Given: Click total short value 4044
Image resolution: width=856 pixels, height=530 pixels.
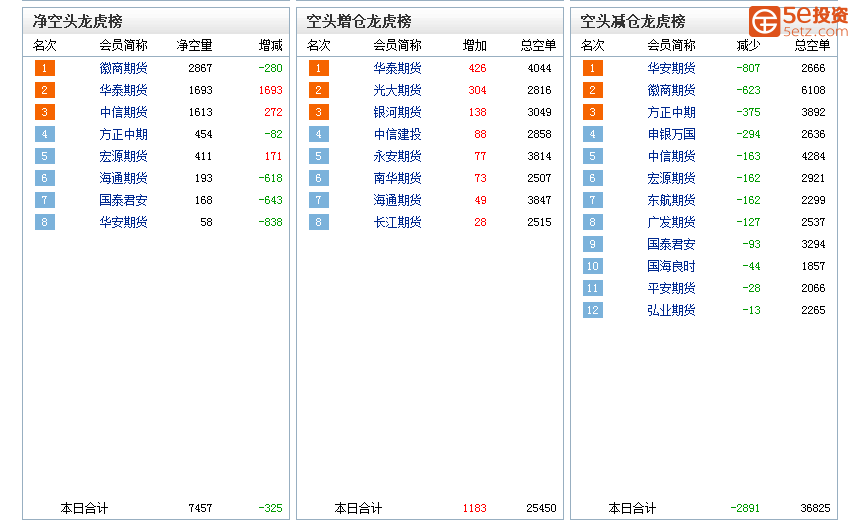Looking at the screenshot, I should 539,68.
